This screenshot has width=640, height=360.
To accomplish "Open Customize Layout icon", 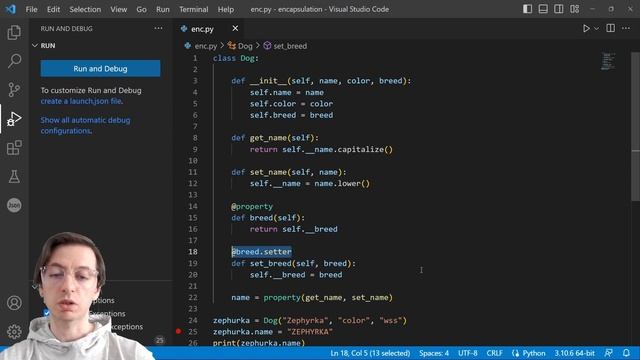I will (574, 9).
